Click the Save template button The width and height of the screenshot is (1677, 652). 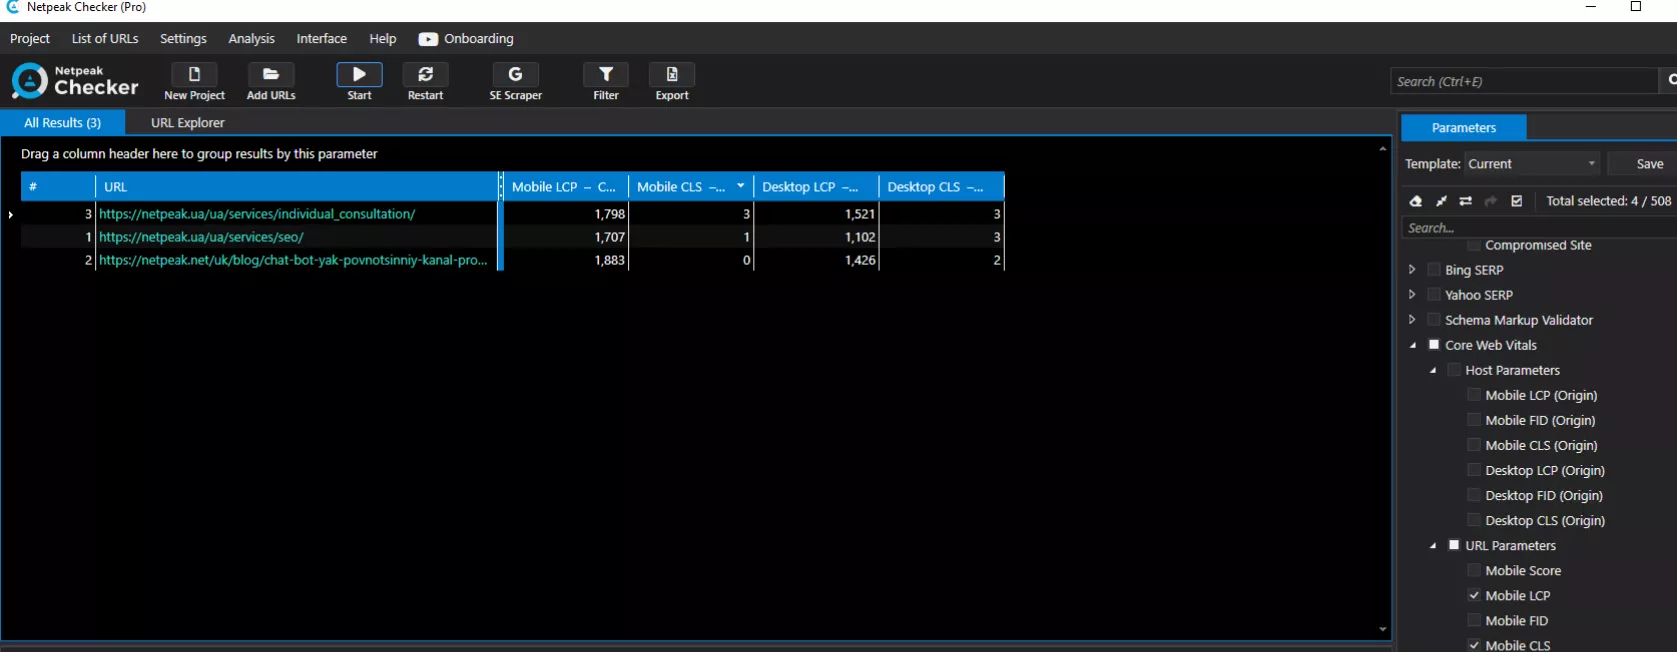(1649, 164)
